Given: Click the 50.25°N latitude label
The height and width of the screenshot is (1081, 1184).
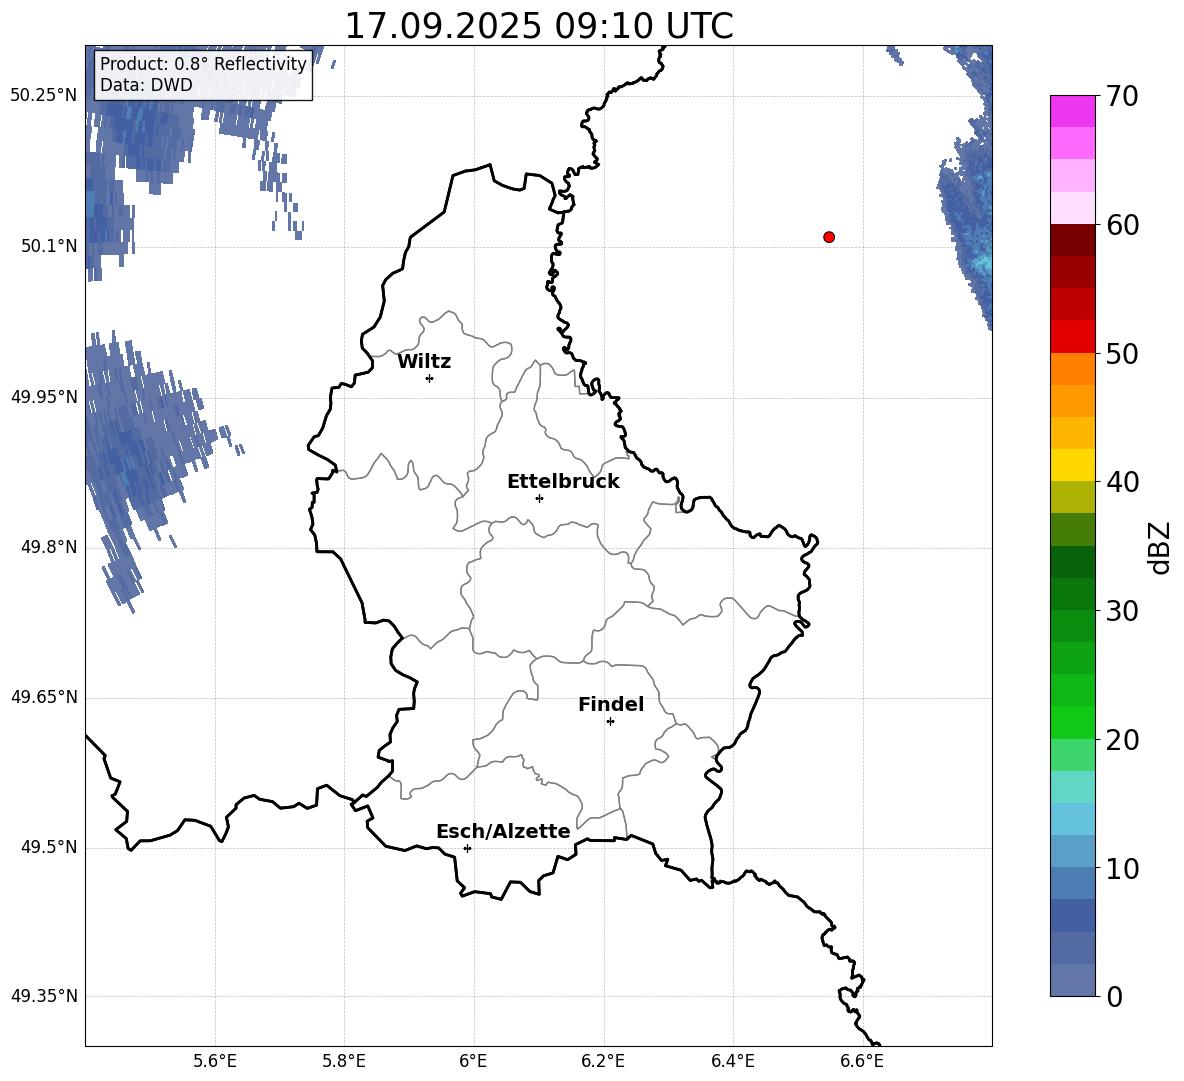Looking at the screenshot, I should (44, 96).
